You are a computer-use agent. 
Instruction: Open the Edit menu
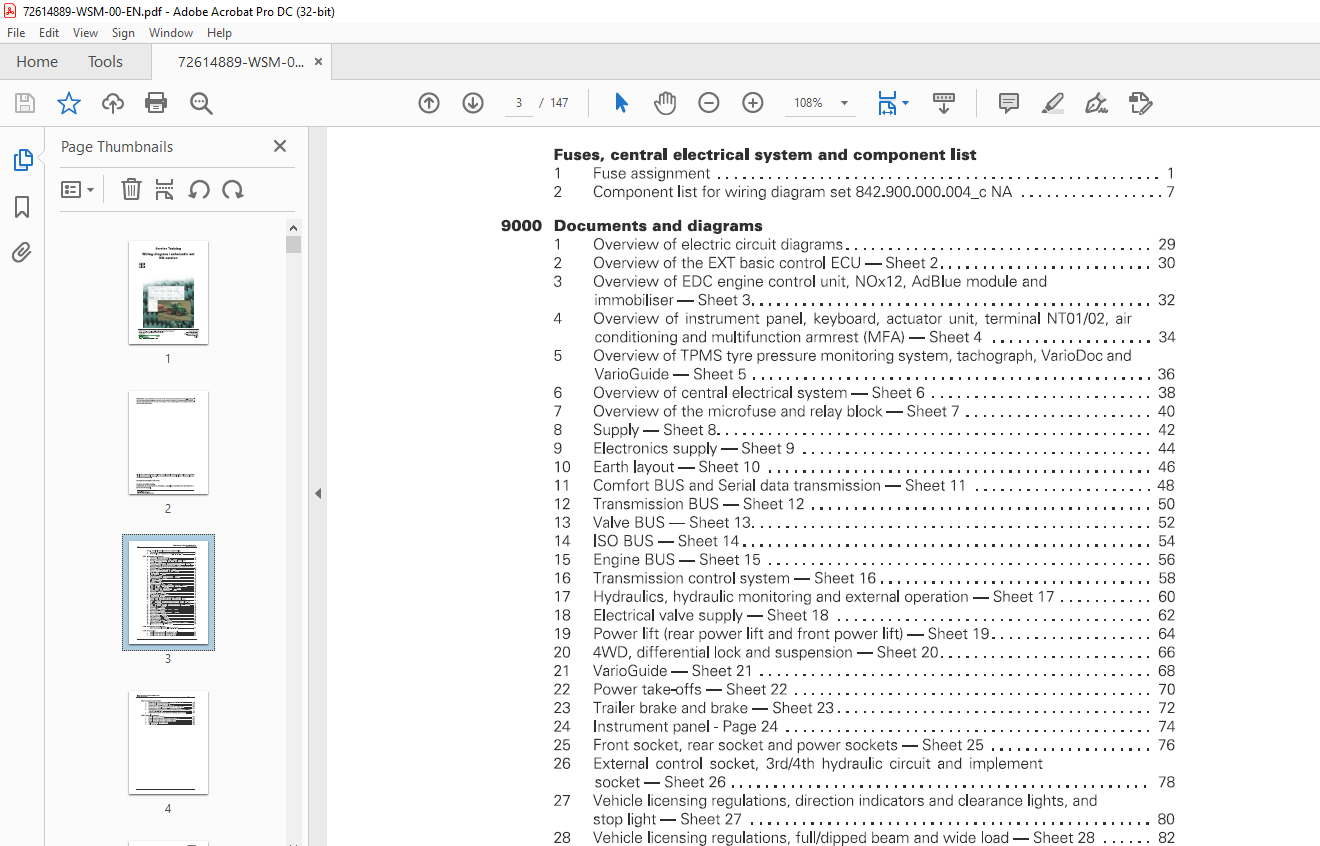(x=49, y=33)
